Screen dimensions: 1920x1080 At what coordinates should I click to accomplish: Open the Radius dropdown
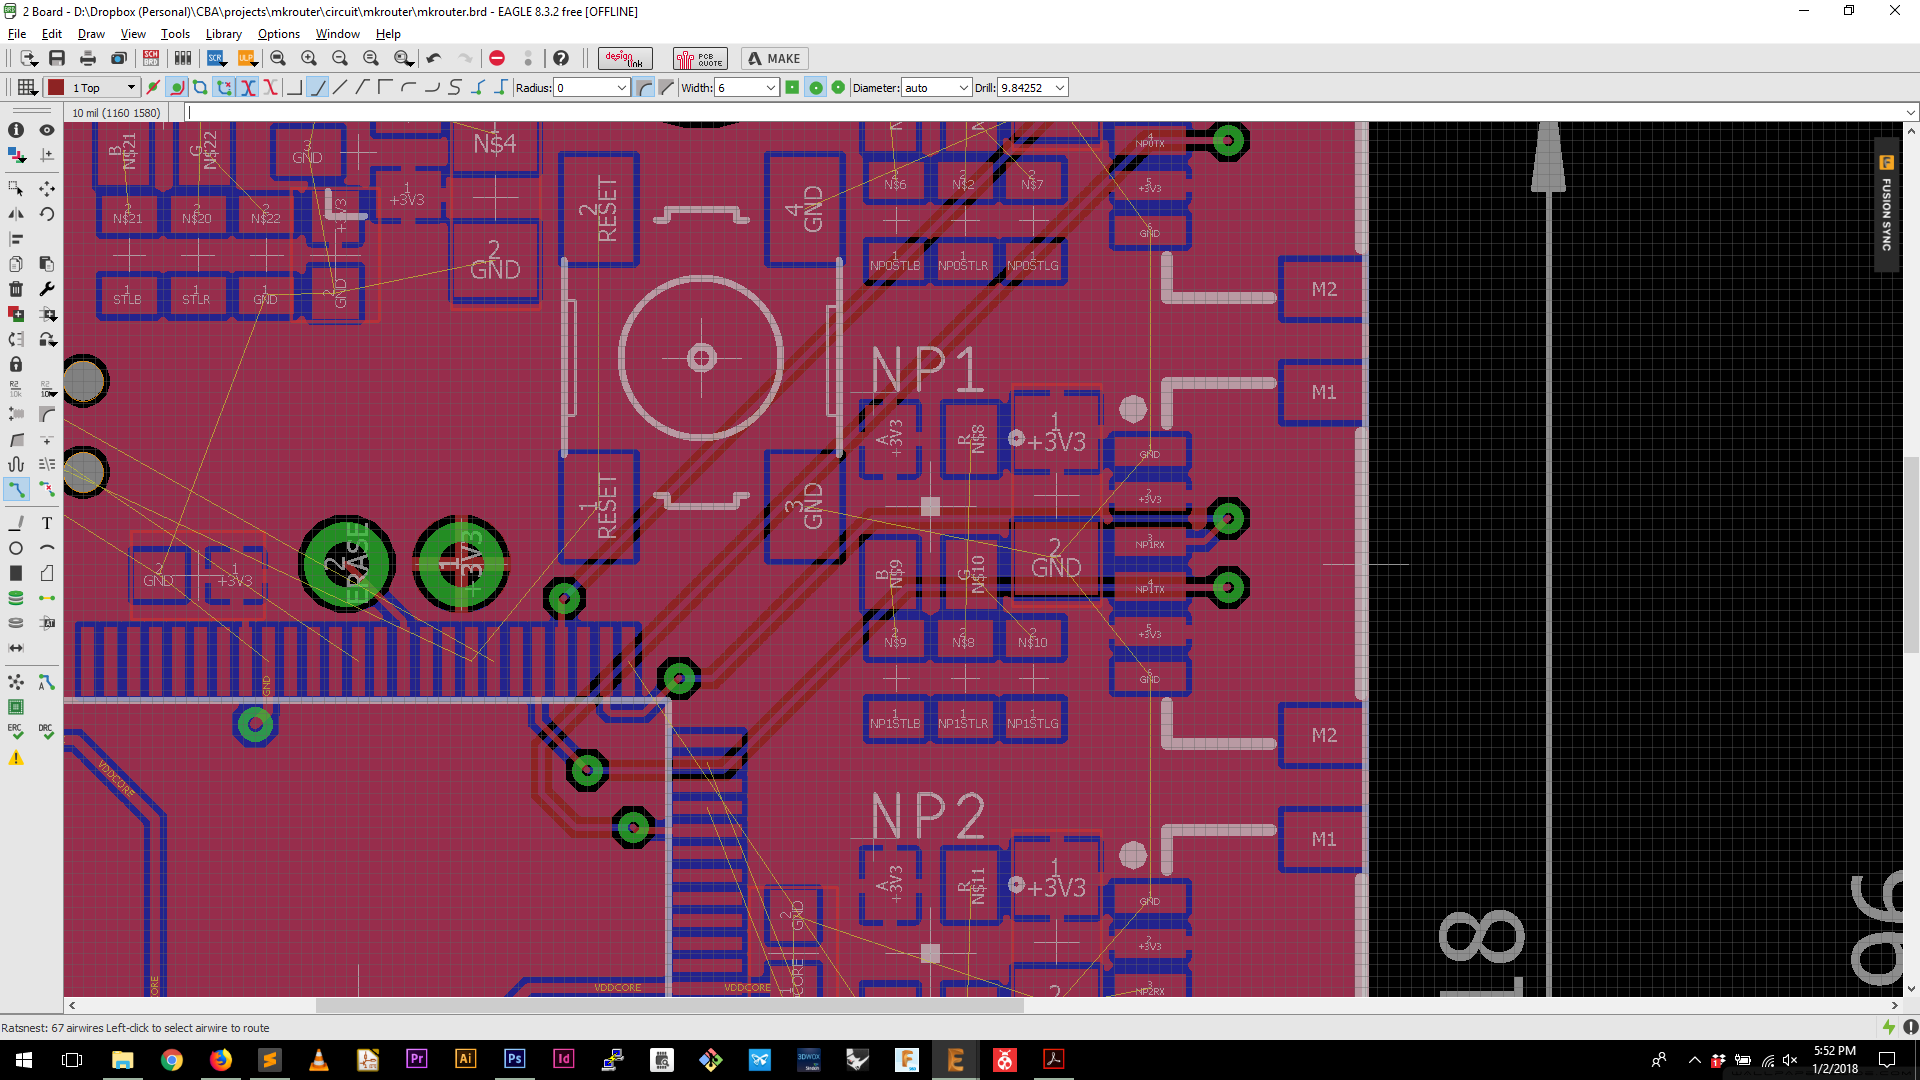[622, 88]
